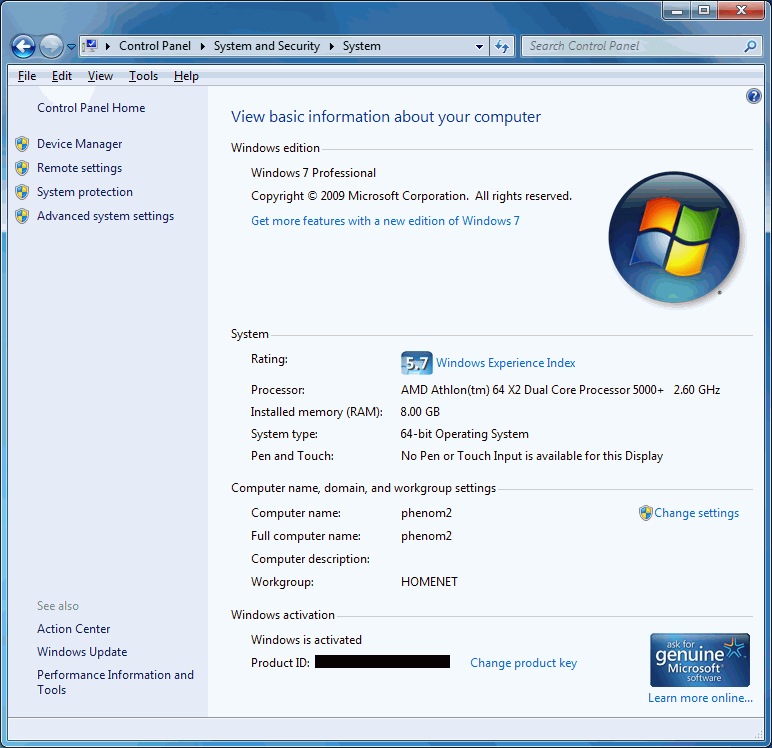Click the 8.00 GB memory value
The image size is (772, 748).
(420, 412)
